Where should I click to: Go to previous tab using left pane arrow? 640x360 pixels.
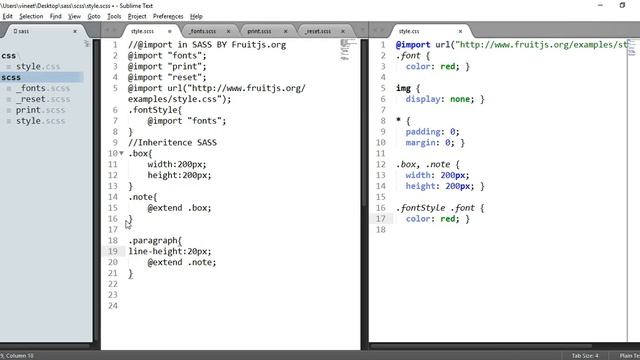(x=107, y=31)
